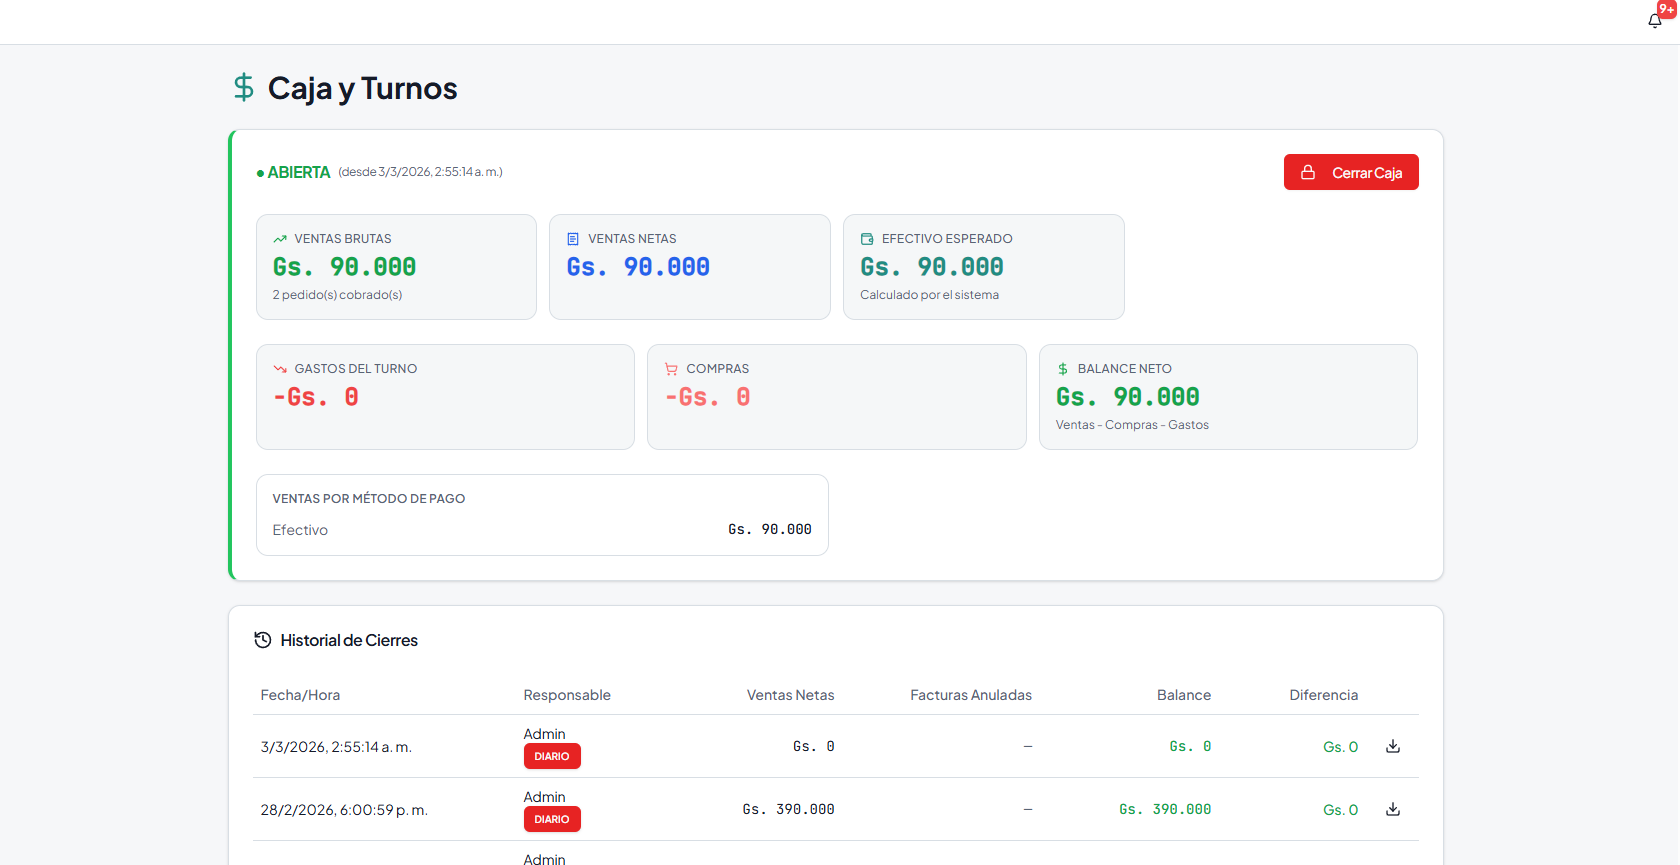
Task: Click the dollar icon beside Caja y Turnos
Action: click(243, 88)
